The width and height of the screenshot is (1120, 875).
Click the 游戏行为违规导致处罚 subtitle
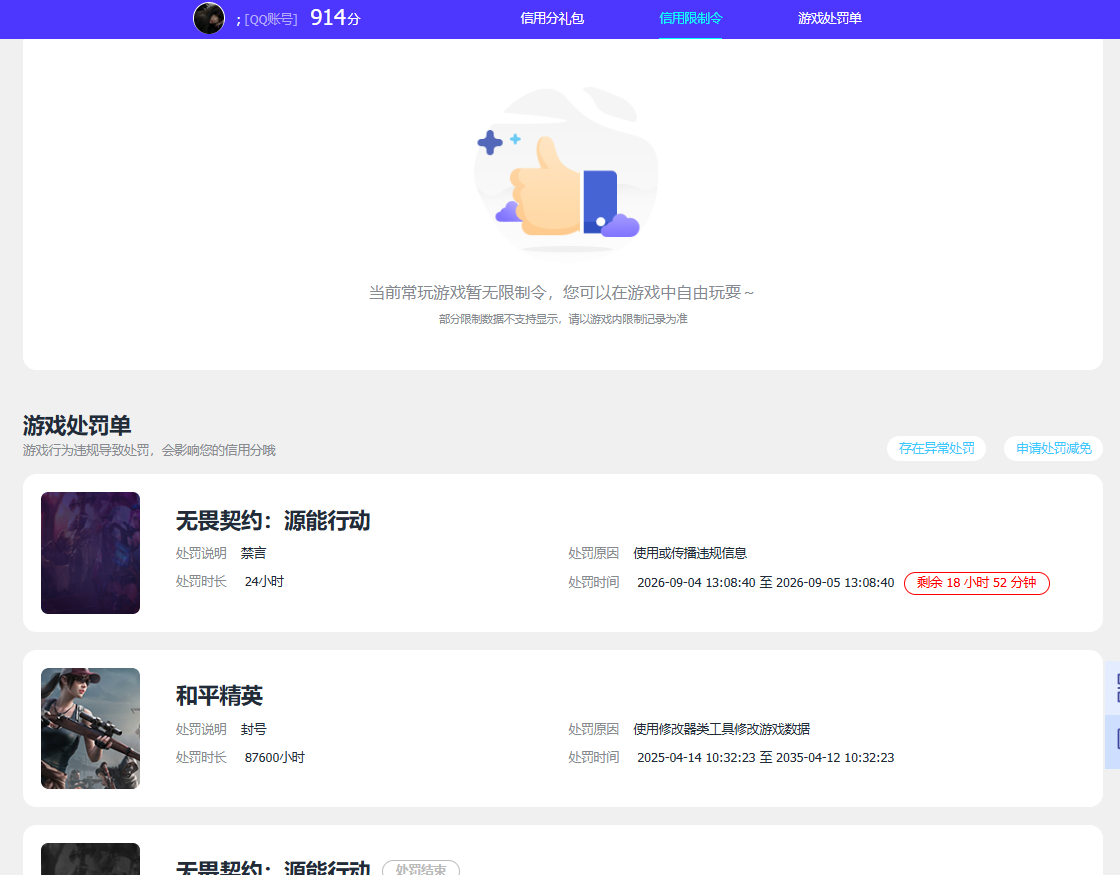(149, 450)
